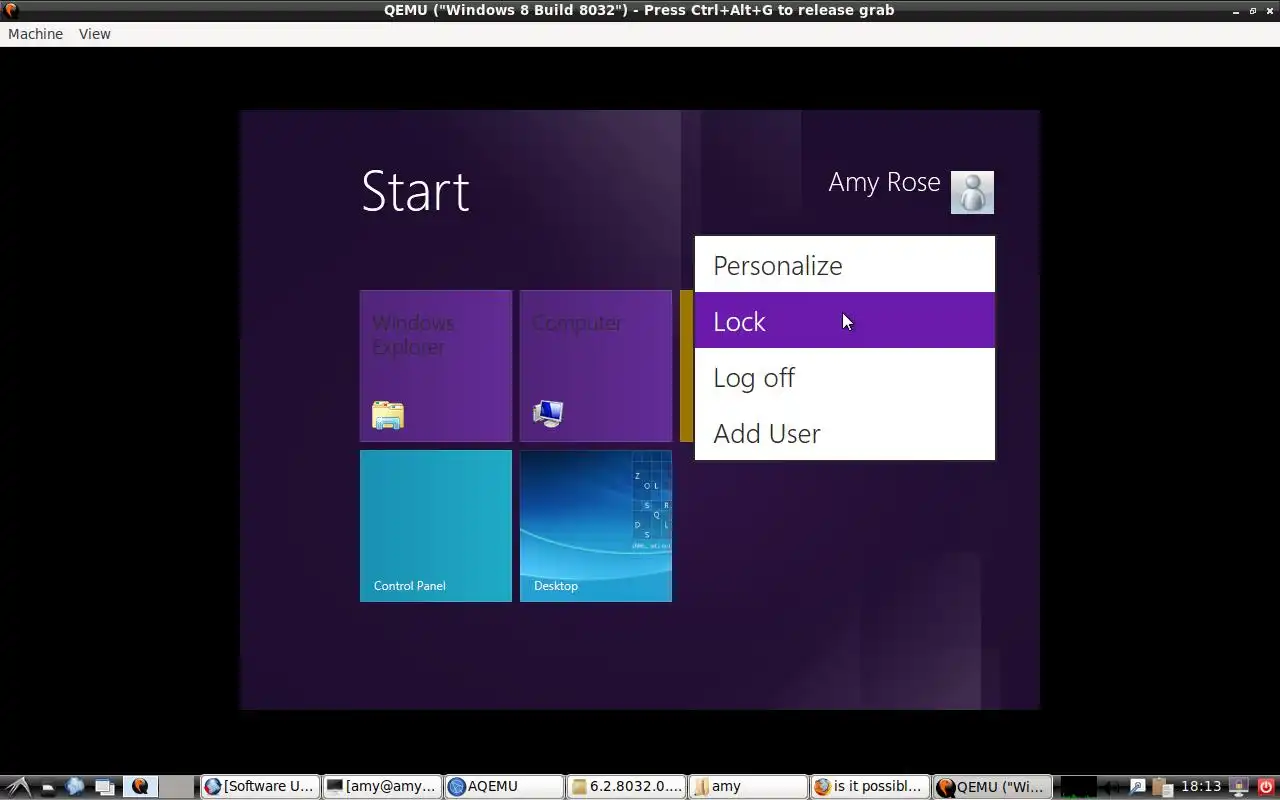Select Log off from the user menu
The width and height of the screenshot is (1280, 800).
[845, 377]
